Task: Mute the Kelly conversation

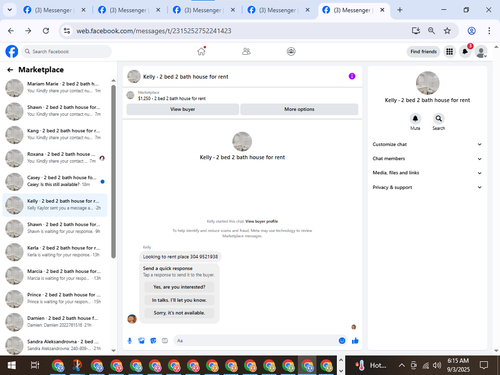Action: (415, 118)
